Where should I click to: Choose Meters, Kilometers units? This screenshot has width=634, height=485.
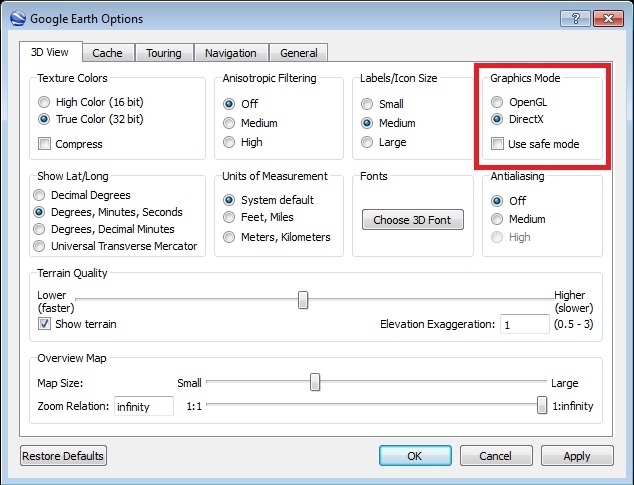(230, 237)
